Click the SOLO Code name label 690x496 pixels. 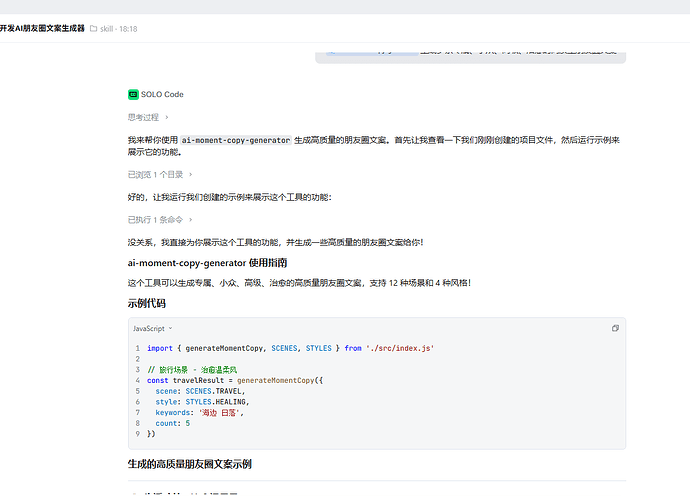(x=162, y=95)
